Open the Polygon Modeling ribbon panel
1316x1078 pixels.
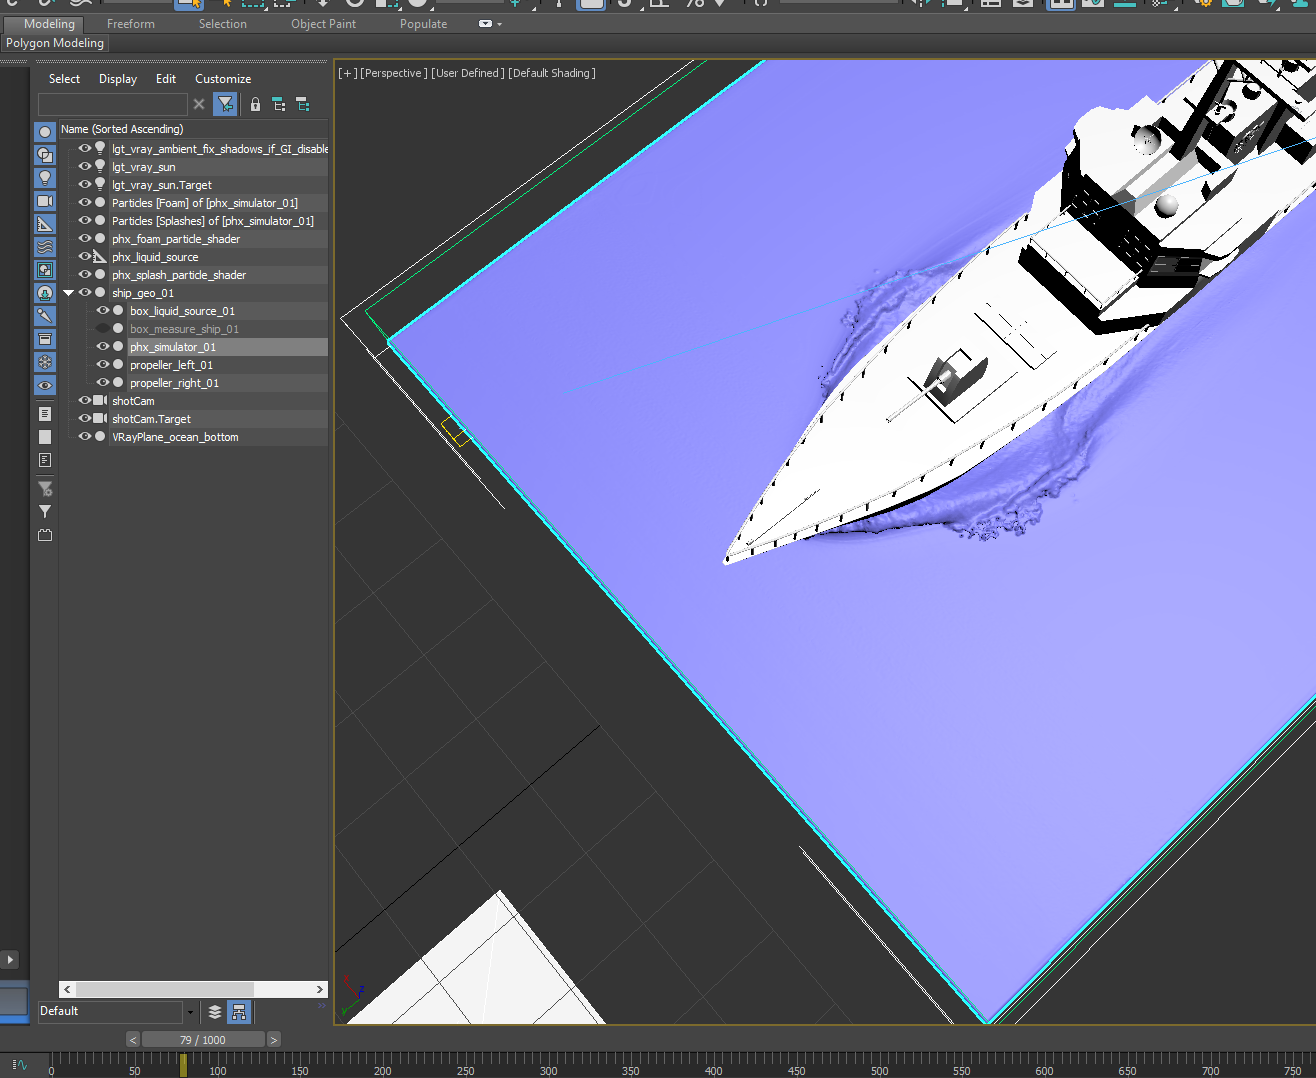[x=54, y=43]
